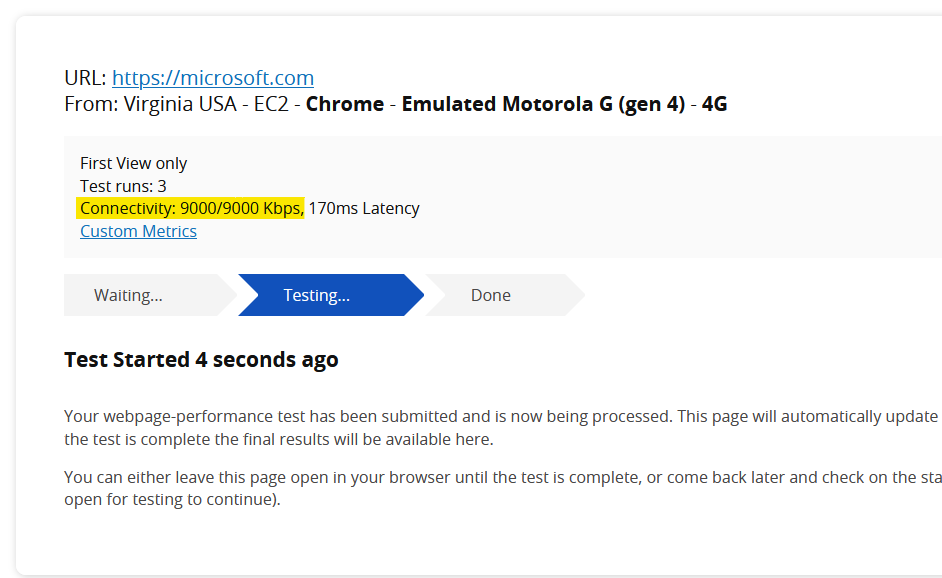Select the Done progress step

tap(490, 295)
